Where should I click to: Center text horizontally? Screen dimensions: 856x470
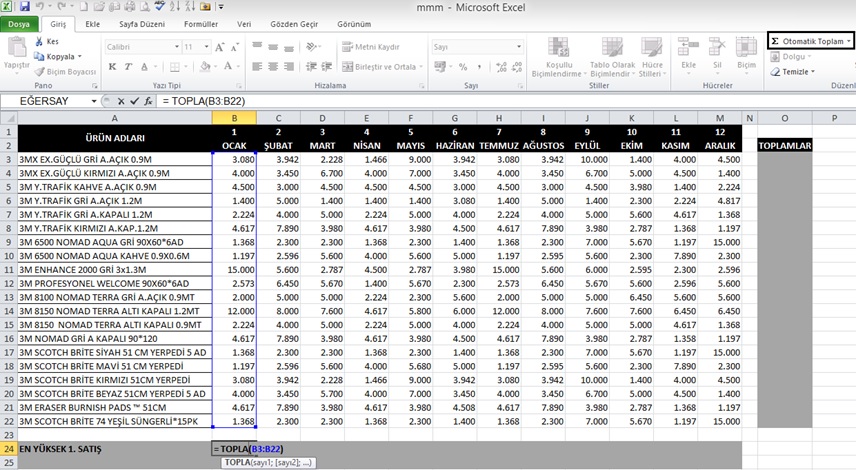tap(273, 67)
